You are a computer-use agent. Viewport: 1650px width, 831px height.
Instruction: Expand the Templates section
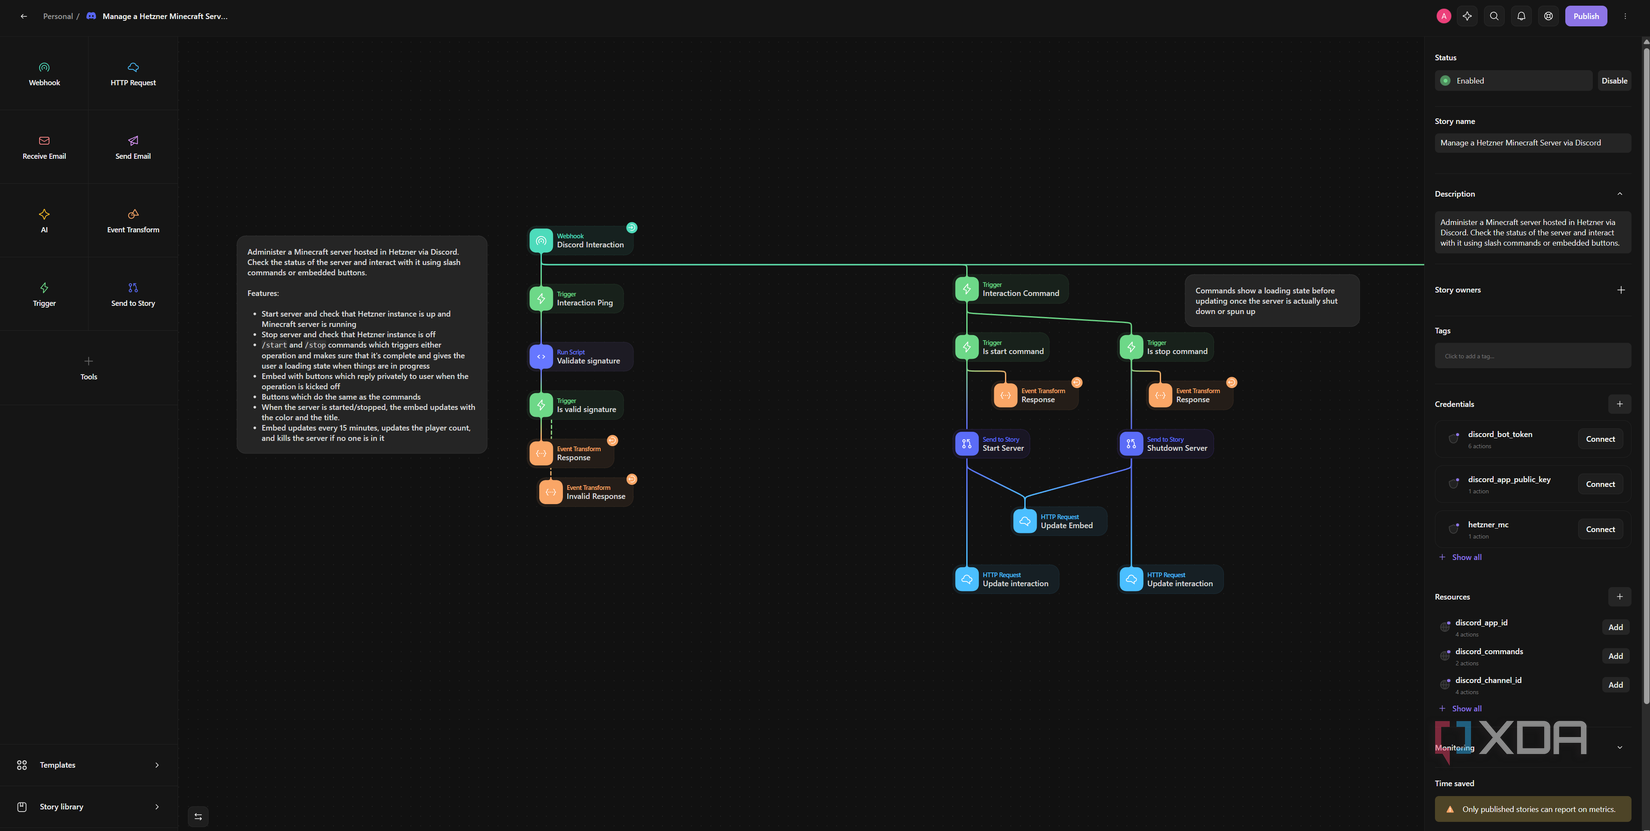(x=89, y=765)
